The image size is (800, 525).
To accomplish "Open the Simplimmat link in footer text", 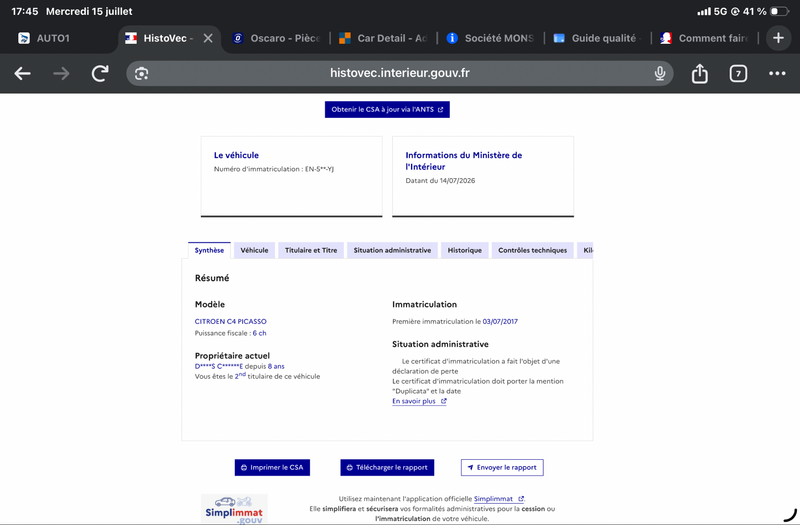I will (x=498, y=498).
